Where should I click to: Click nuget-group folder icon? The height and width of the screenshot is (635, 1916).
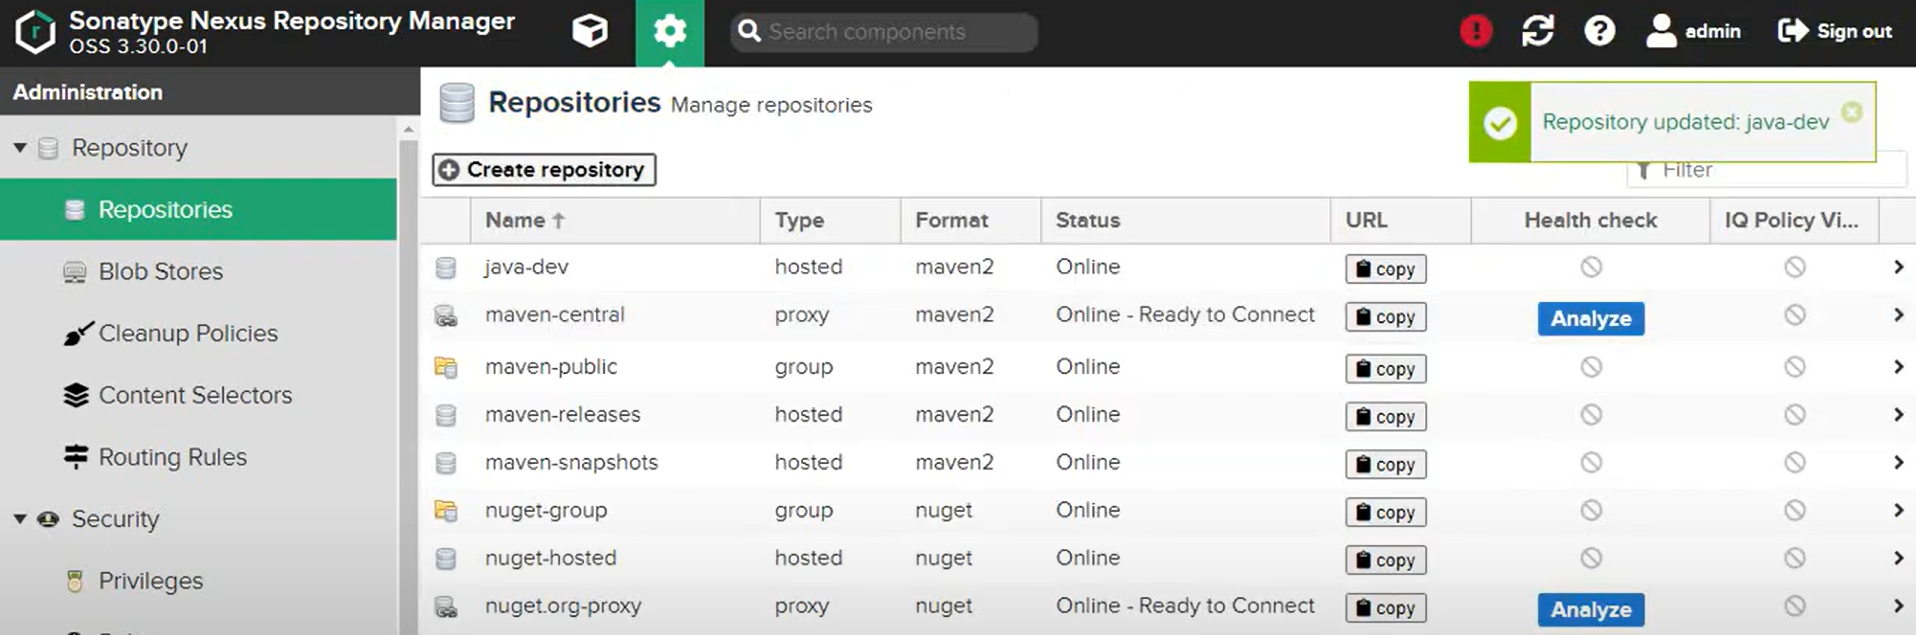click(446, 511)
